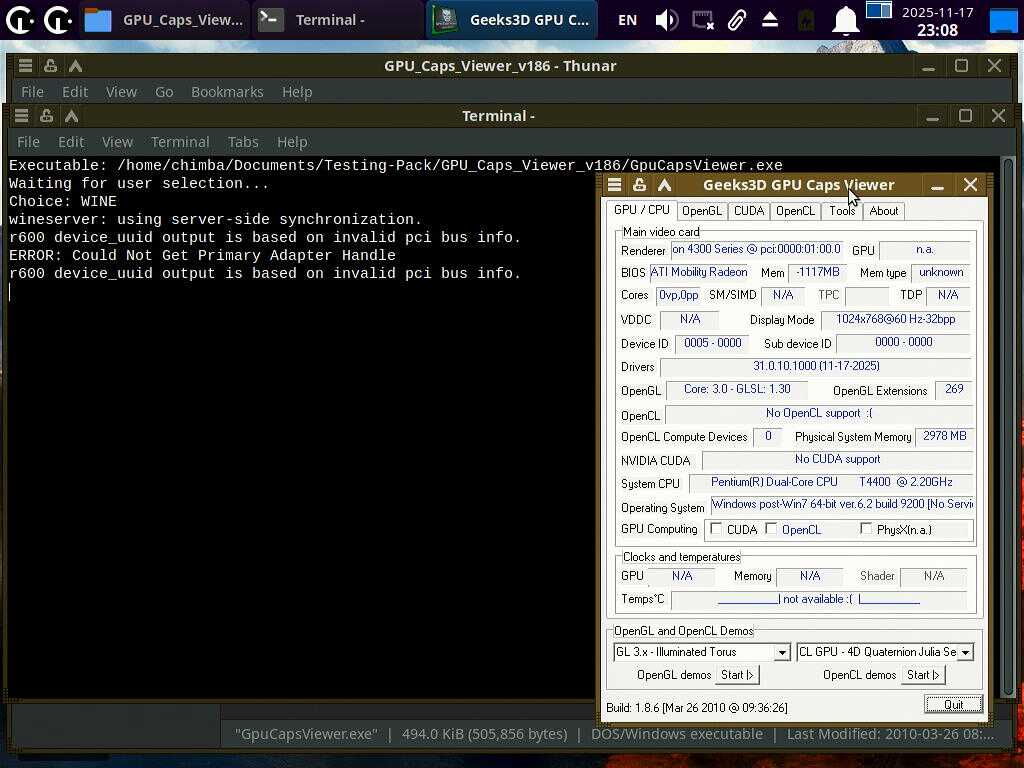Click the second launcher icon in top panel
The height and width of the screenshot is (768, 1024).
pyautogui.click(x=57, y=20)
